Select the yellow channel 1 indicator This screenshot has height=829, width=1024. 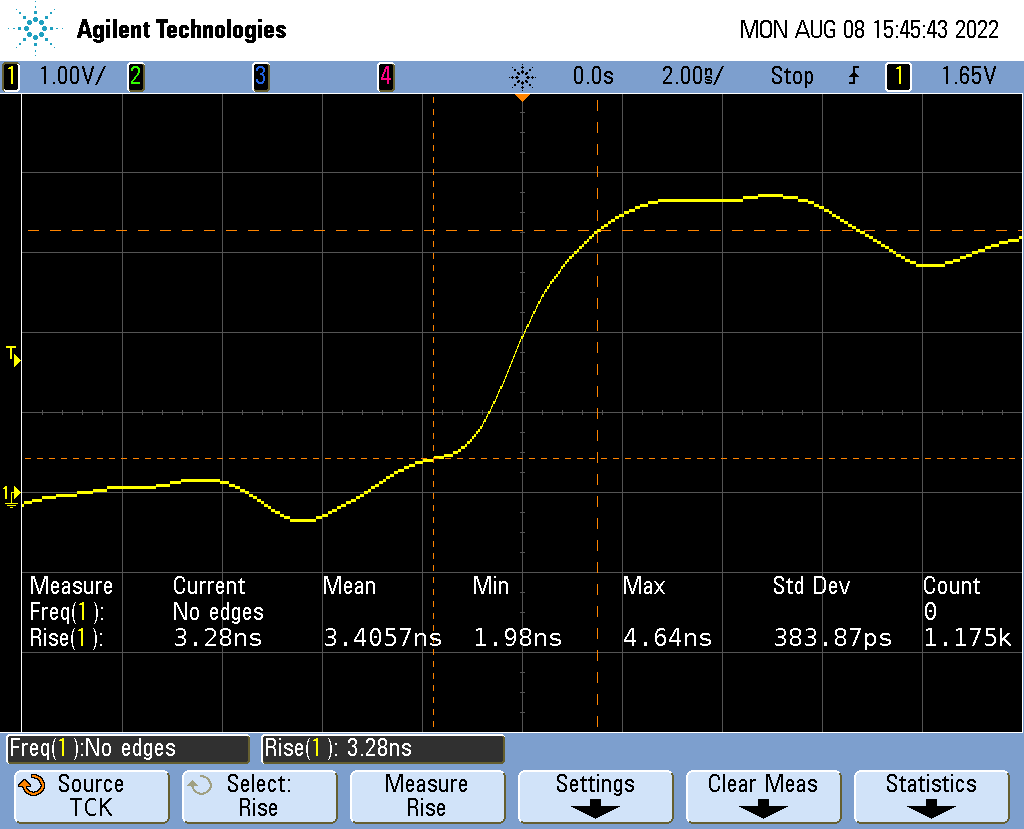11,76
